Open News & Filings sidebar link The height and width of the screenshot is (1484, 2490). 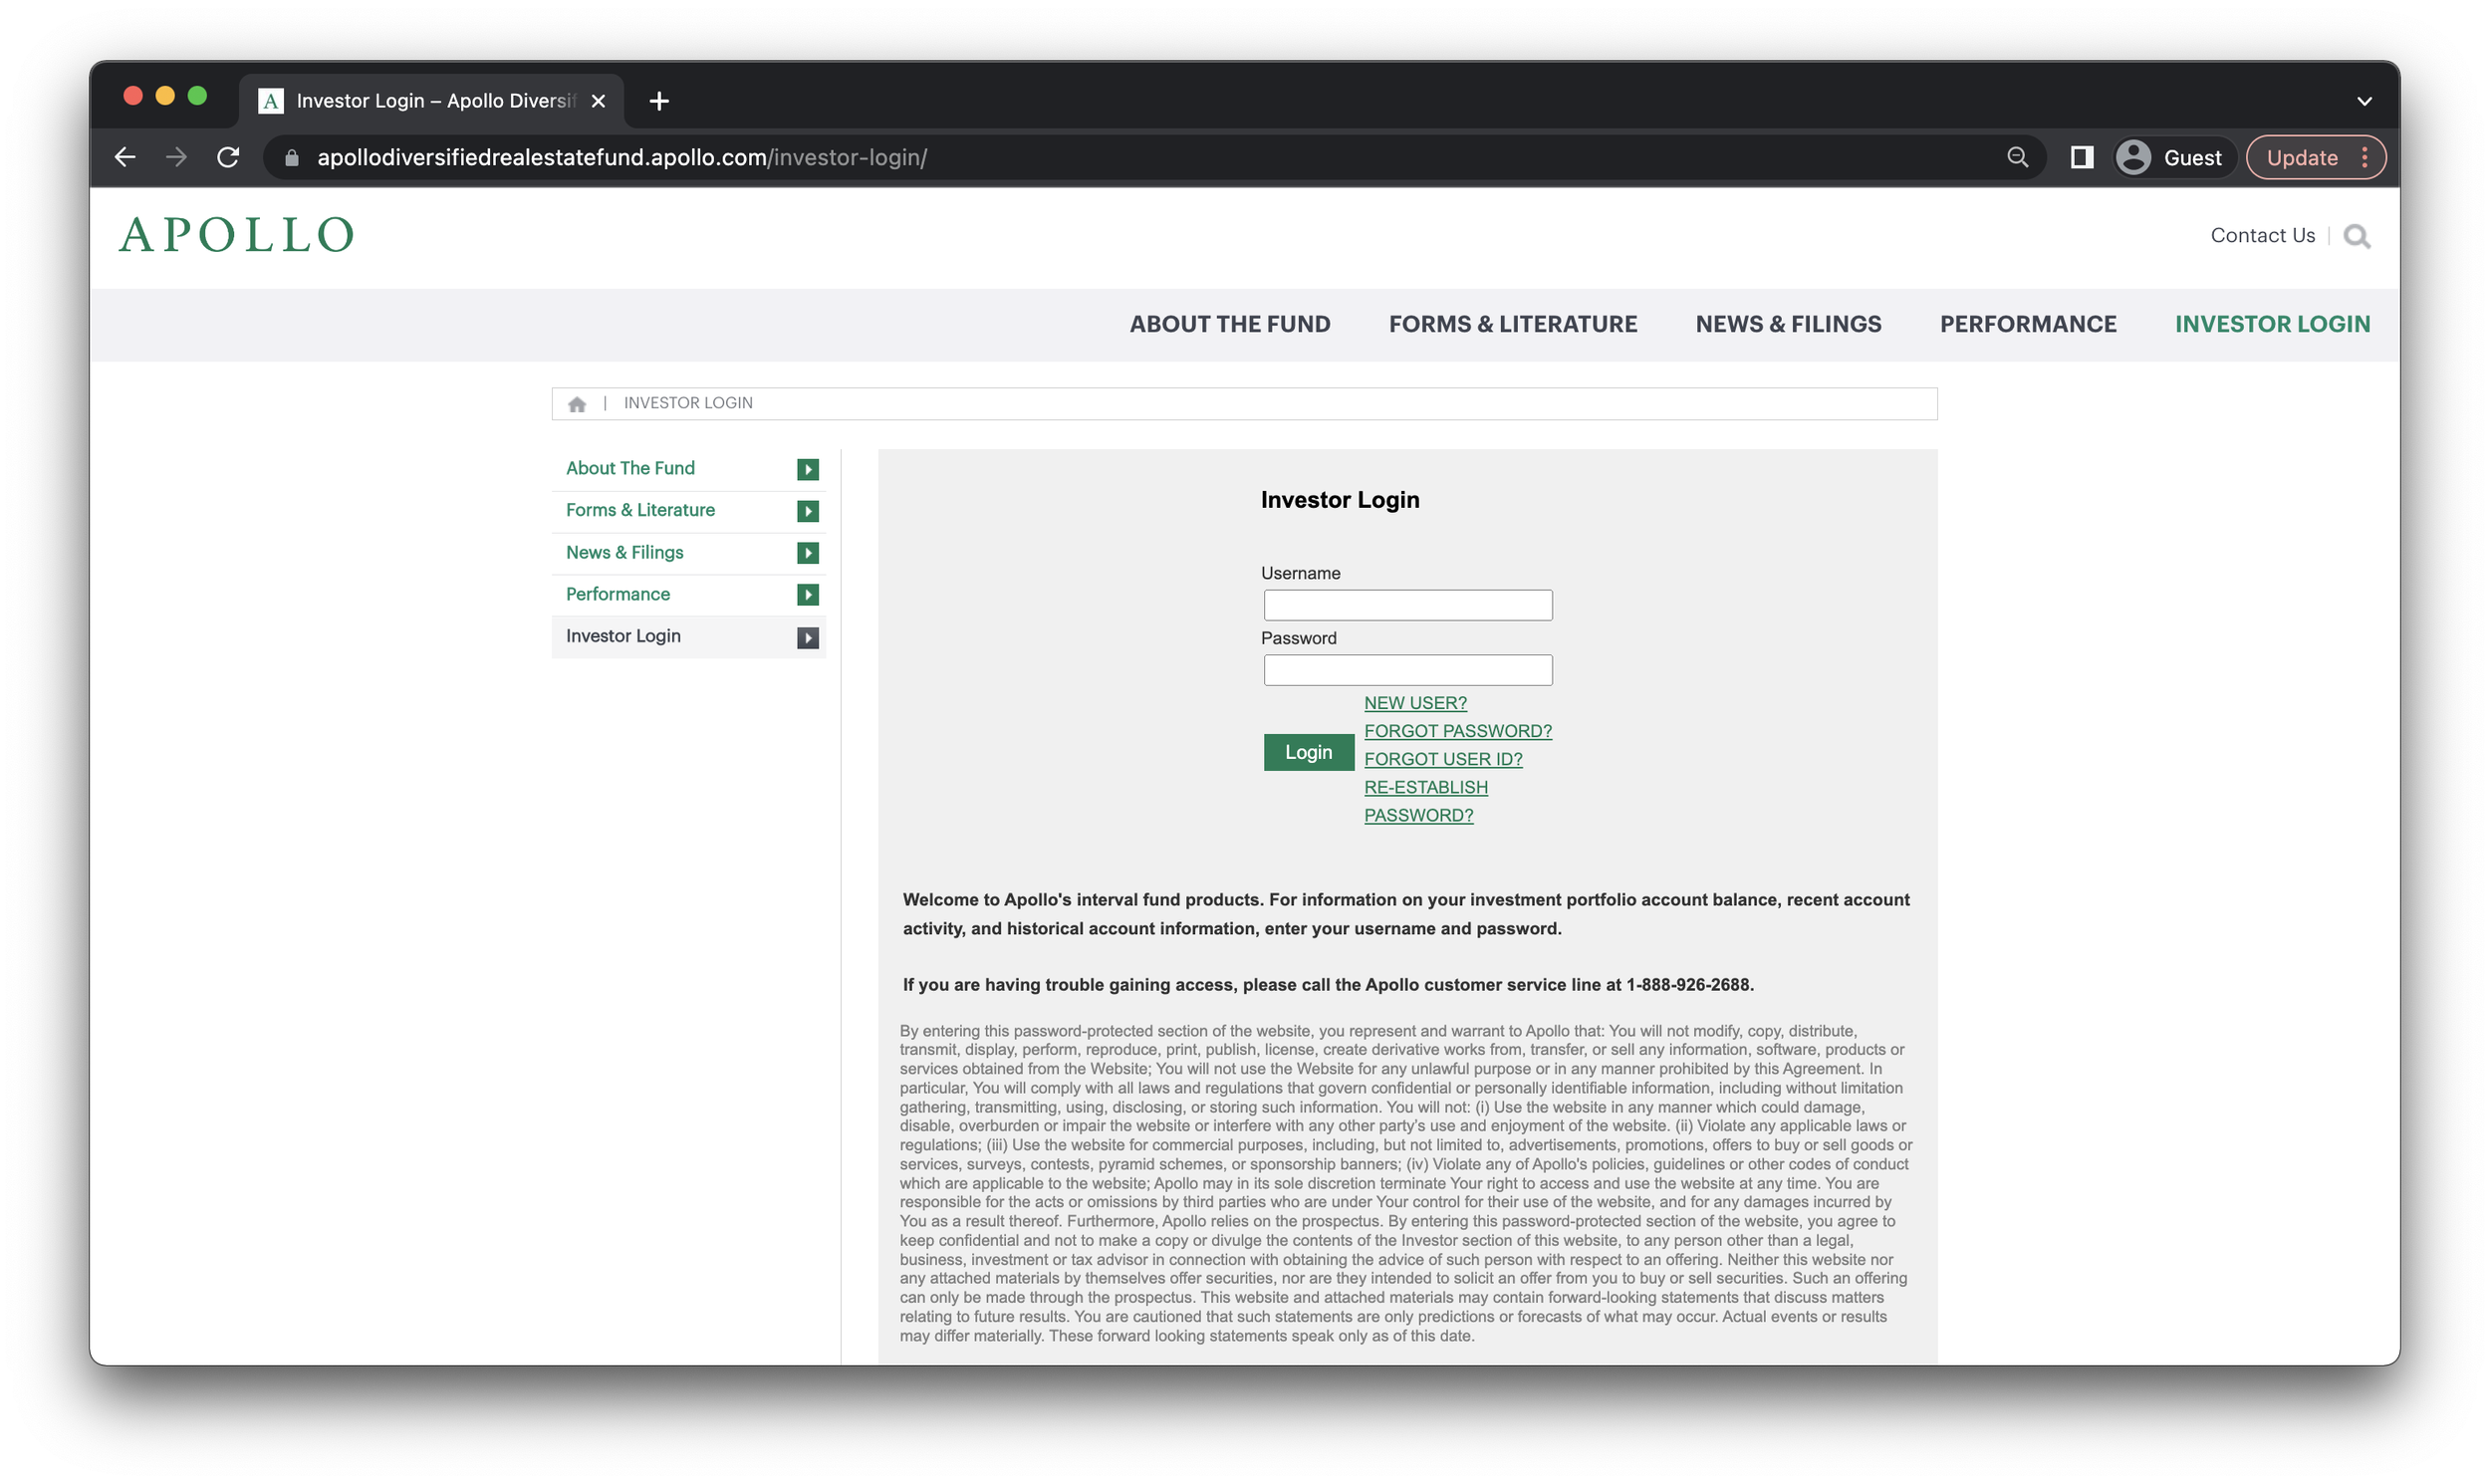(625, 552)
